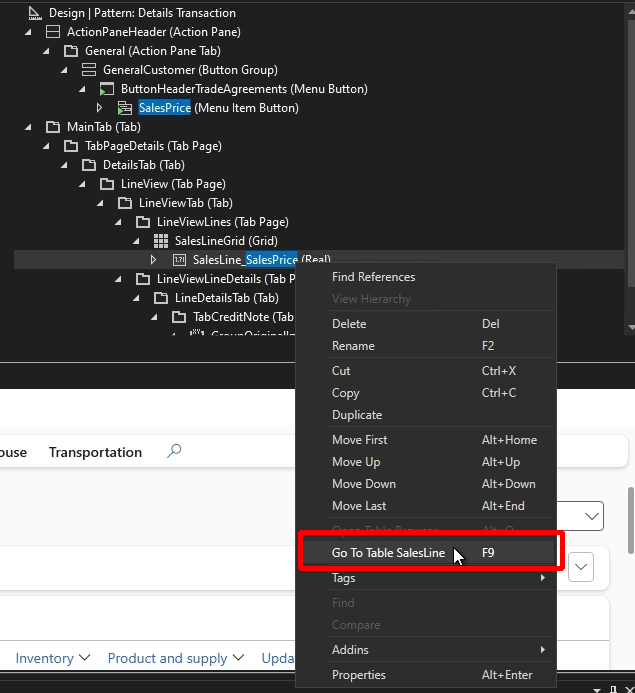Click the SalesLineGrid grid icon

coord(161,241)
